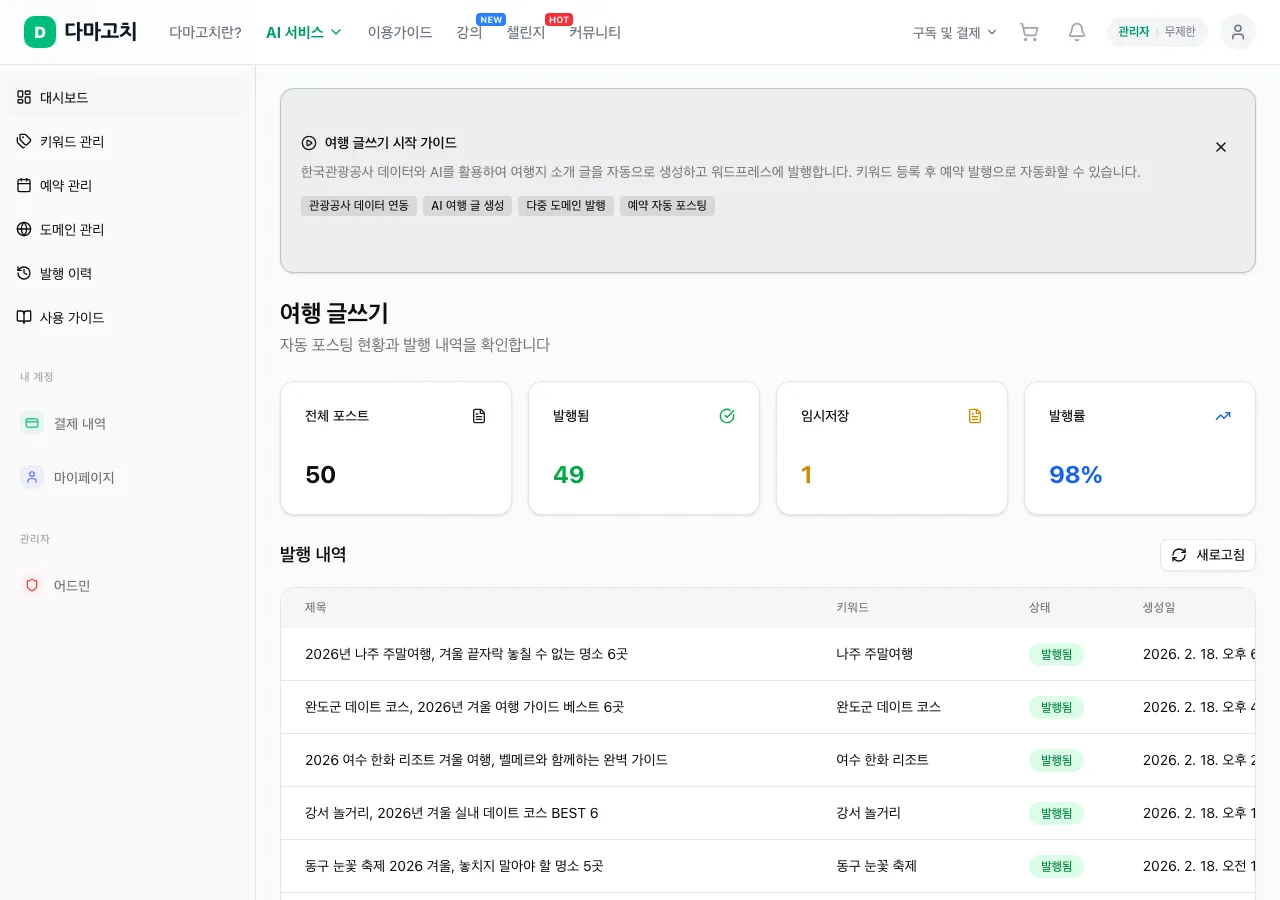Open notifications bell icon

1077,32
